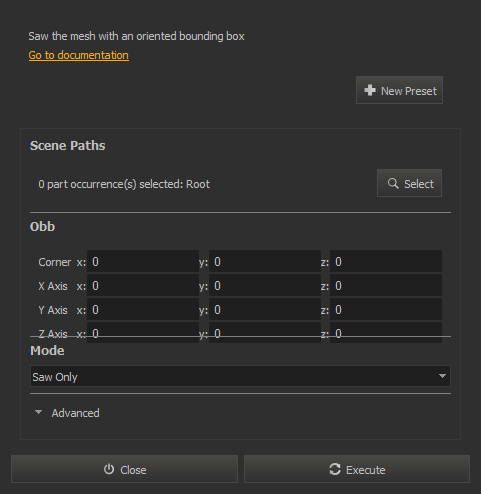The image size is (481, 494).
Task: Click the Corner z input field
Action: pyautogui.click(x=386, y=262)
